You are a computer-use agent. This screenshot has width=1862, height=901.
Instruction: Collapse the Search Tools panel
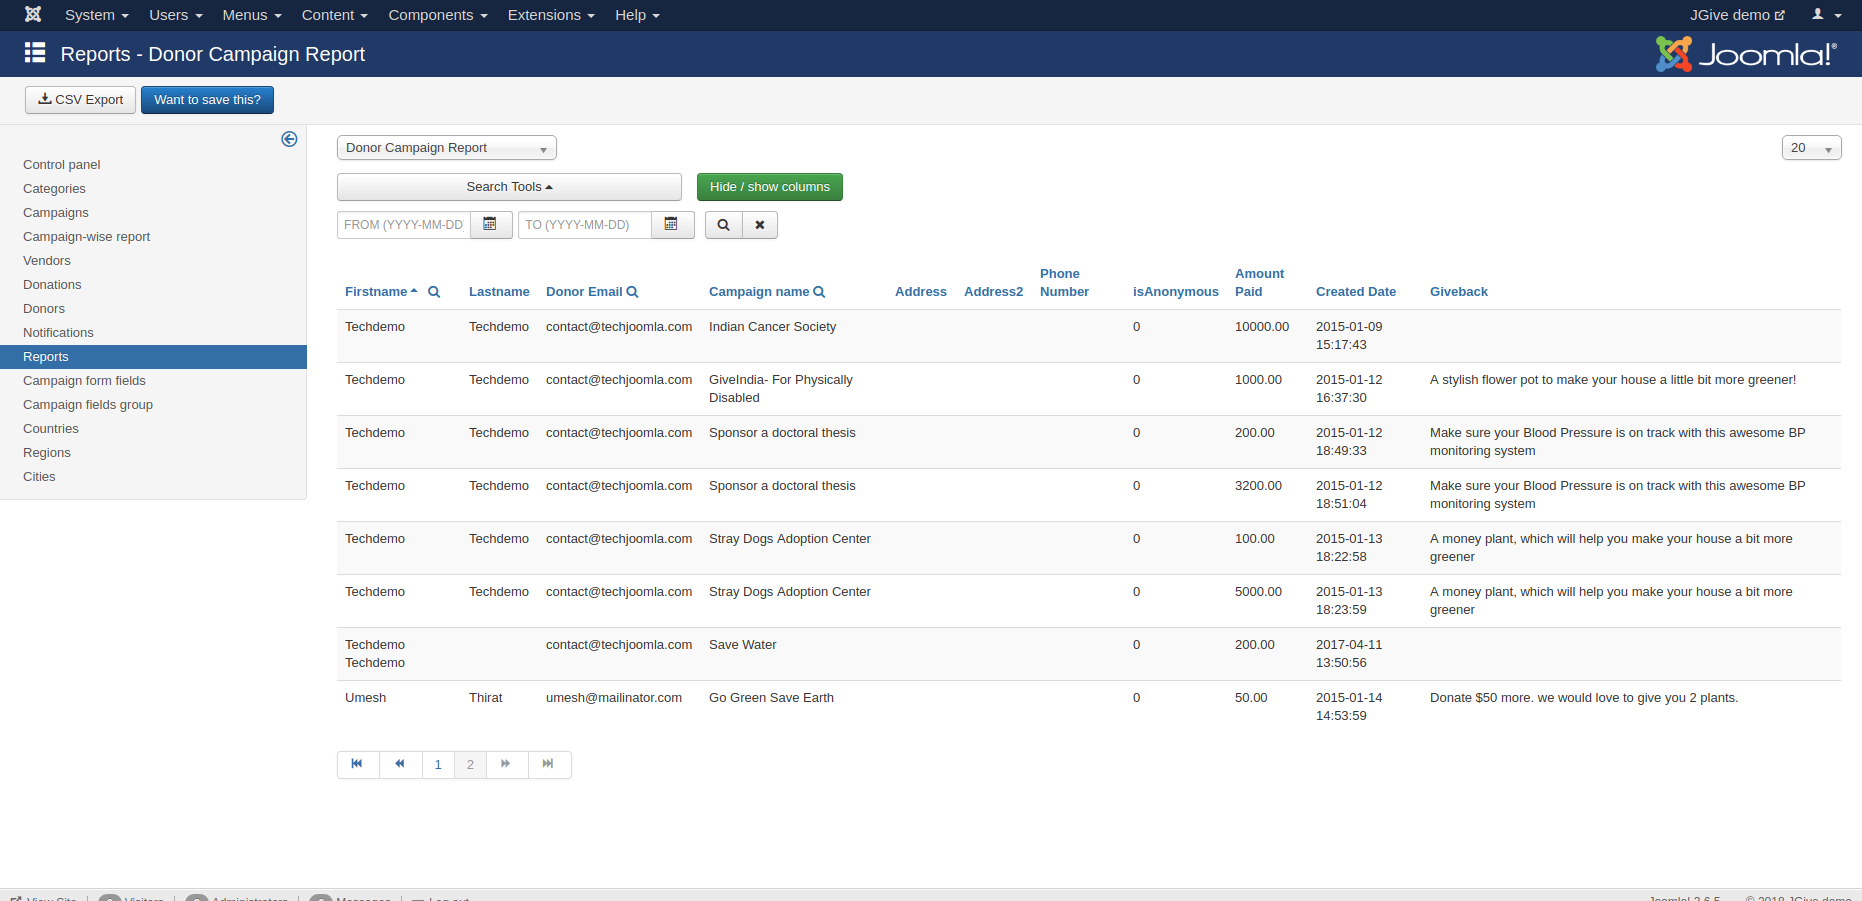[x=509, y=187]
